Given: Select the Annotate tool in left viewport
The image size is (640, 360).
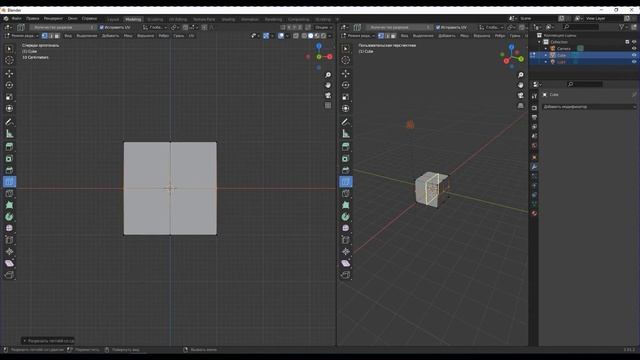Looking at the screenshot, I should (x=9, y=122).
